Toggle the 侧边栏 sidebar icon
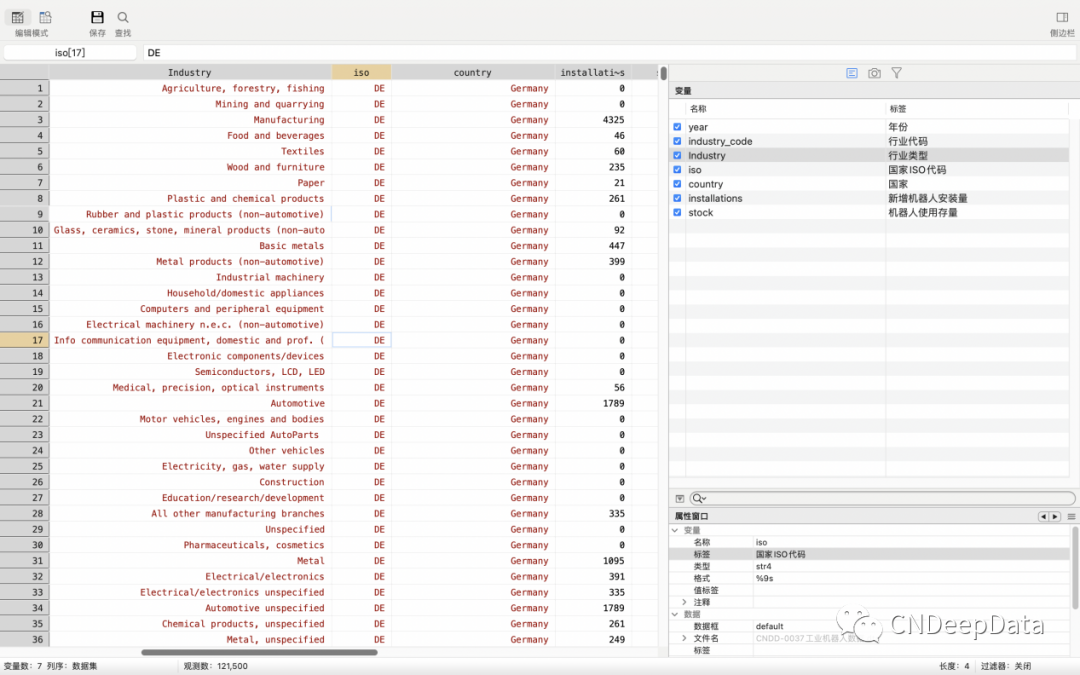 pos(1062,17)
